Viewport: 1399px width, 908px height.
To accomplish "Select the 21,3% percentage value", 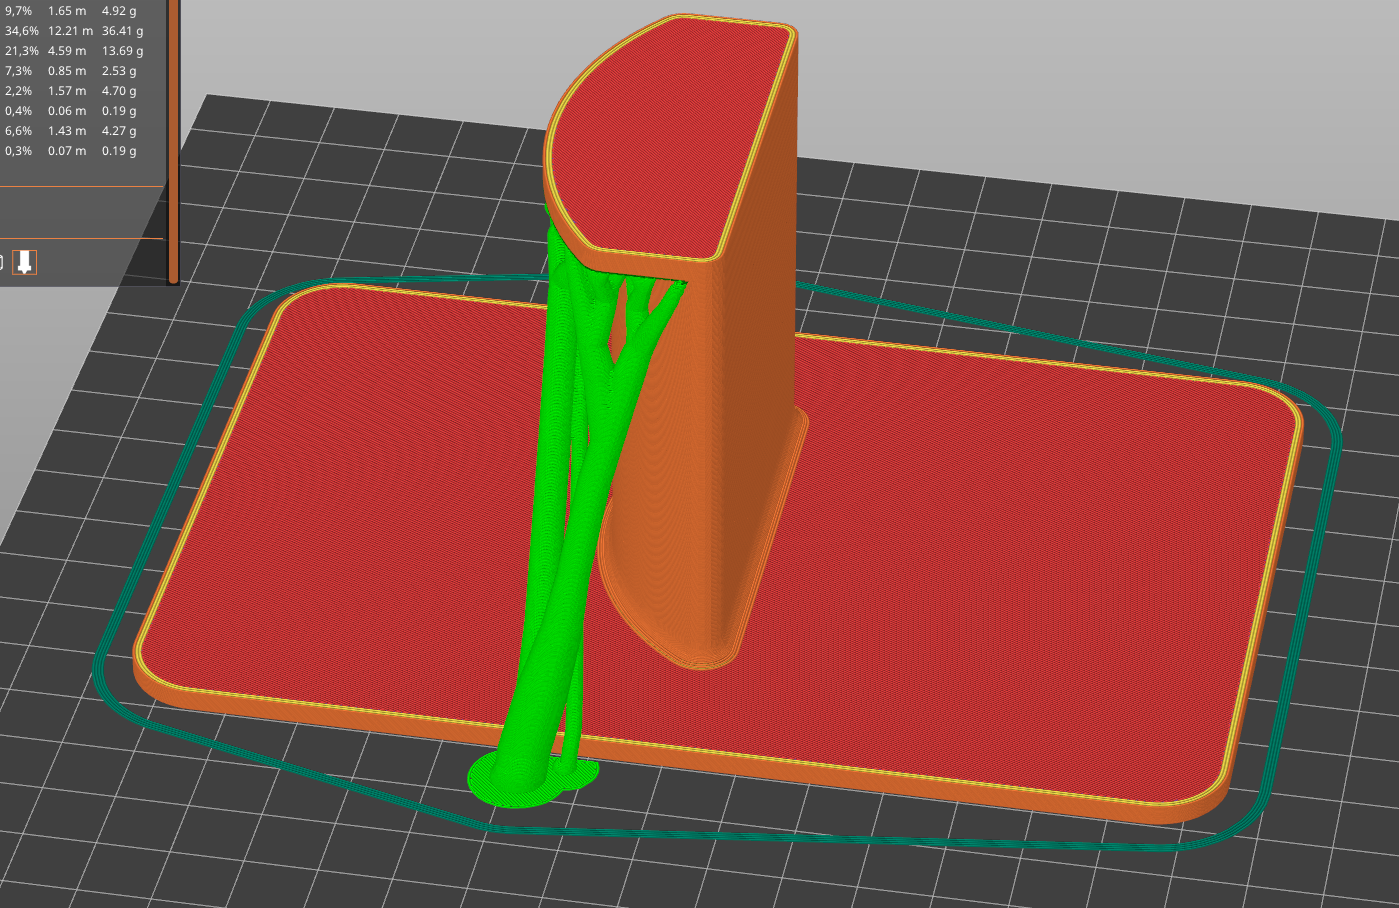I will click(21, 51).
